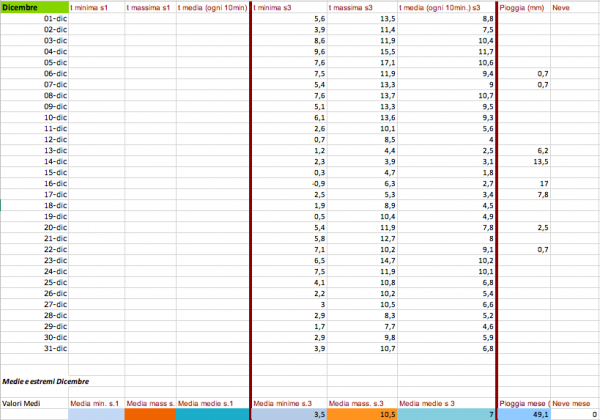This screenshot has height=420, width=600.
Task: Select rainfall value 0,7 on 06-dic
Action: click(x=524, y=73)
